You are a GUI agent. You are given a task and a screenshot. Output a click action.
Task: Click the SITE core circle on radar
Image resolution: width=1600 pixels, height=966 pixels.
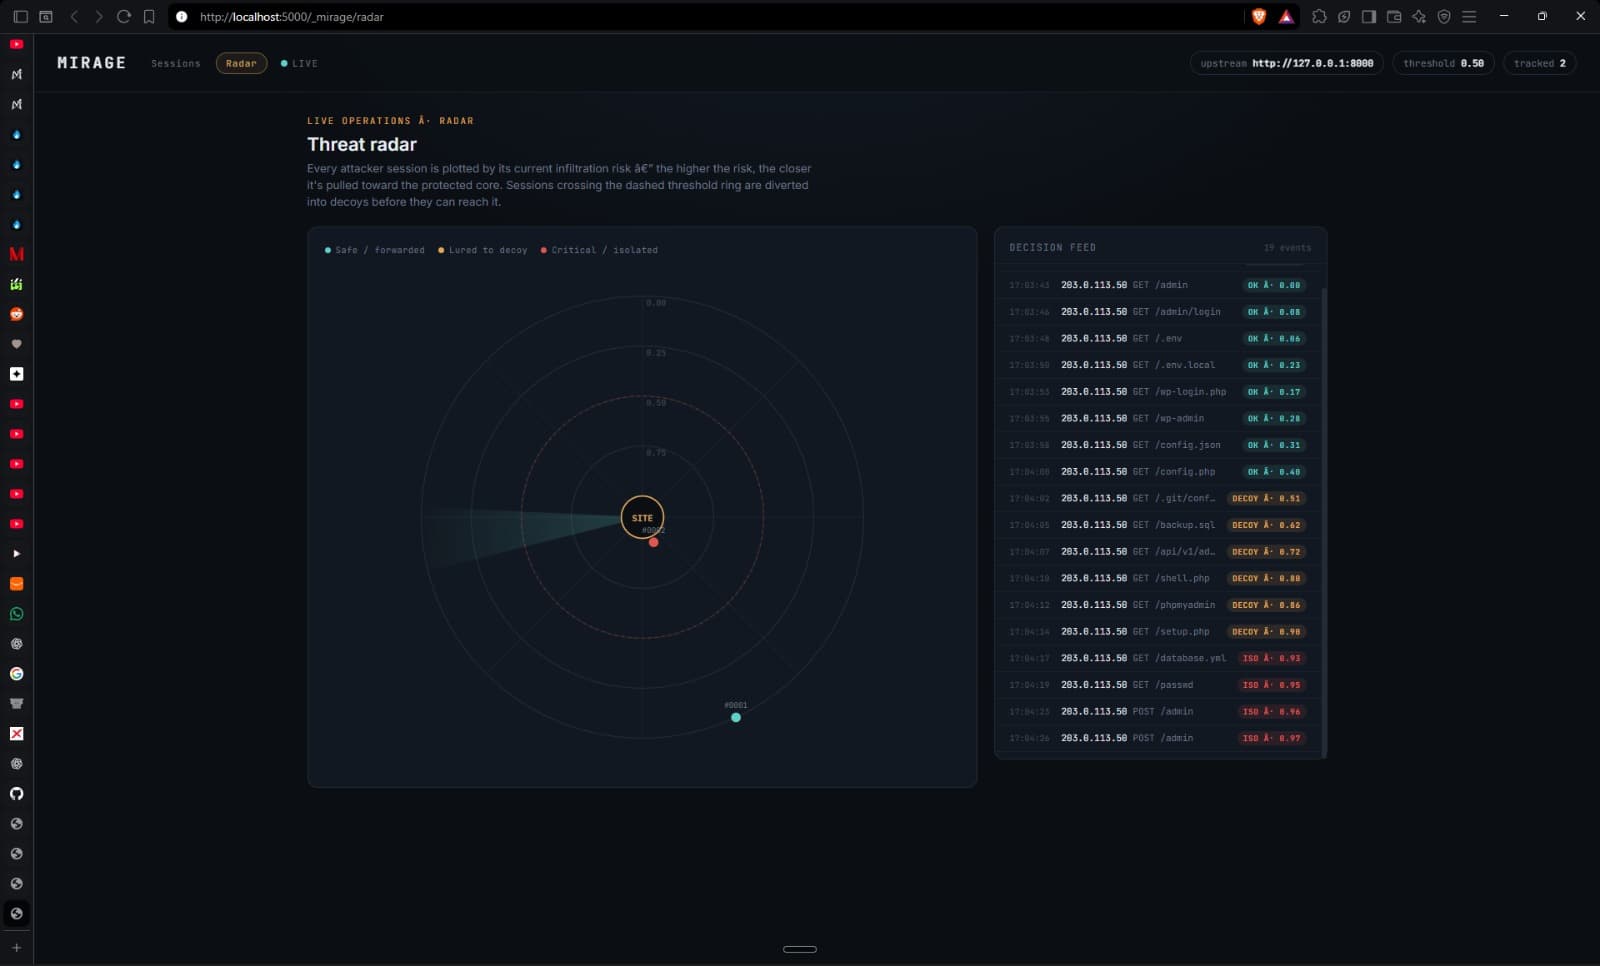click(642, 517)
